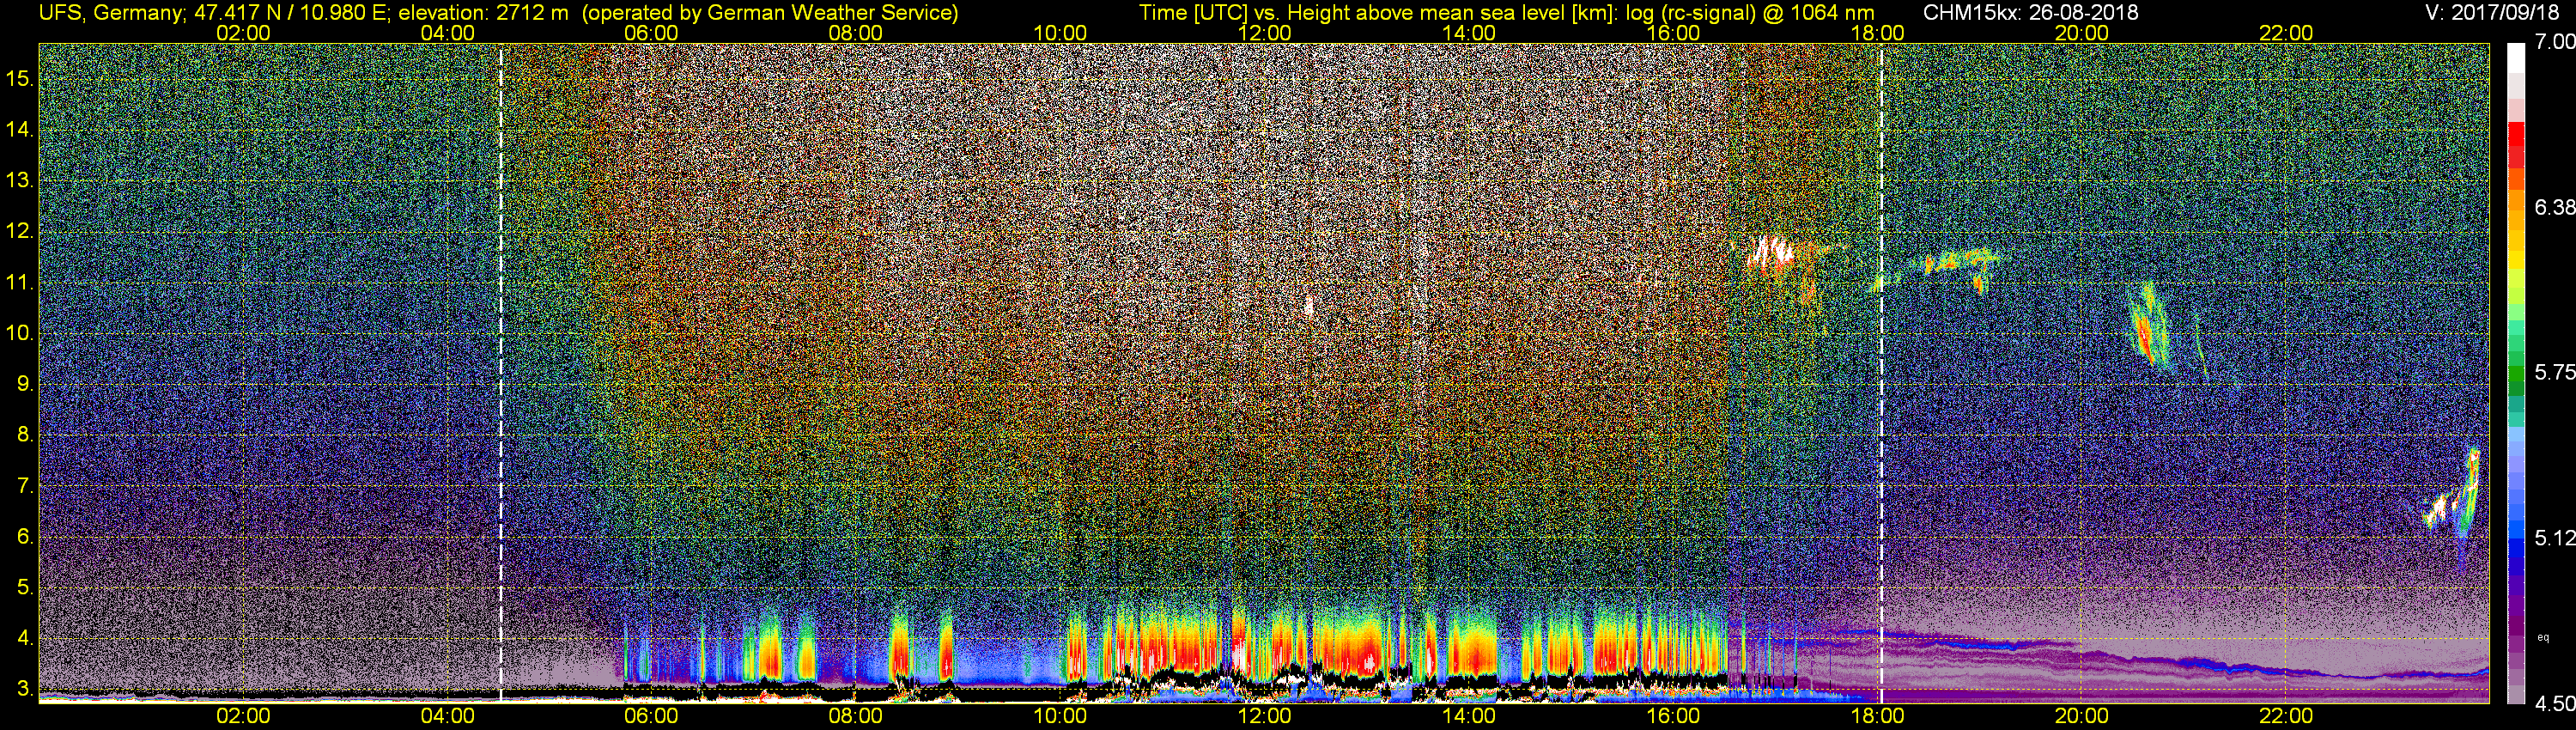Click the '04:00' label on the upper time axis

(x=447, y=33)
